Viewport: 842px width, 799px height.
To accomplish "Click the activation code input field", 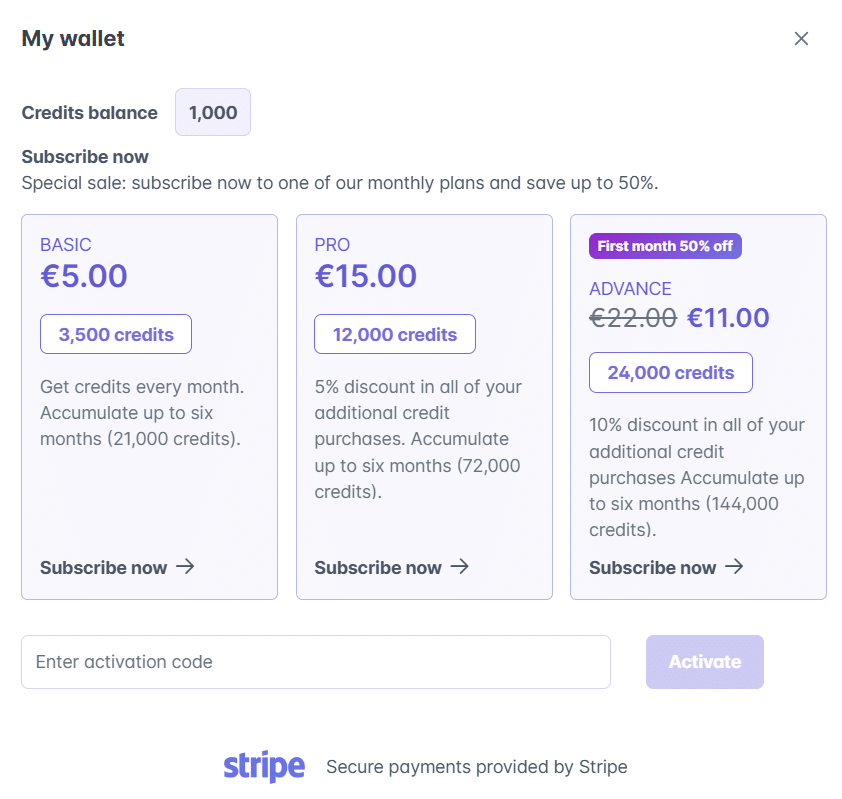I will click(x=316, y=662).
